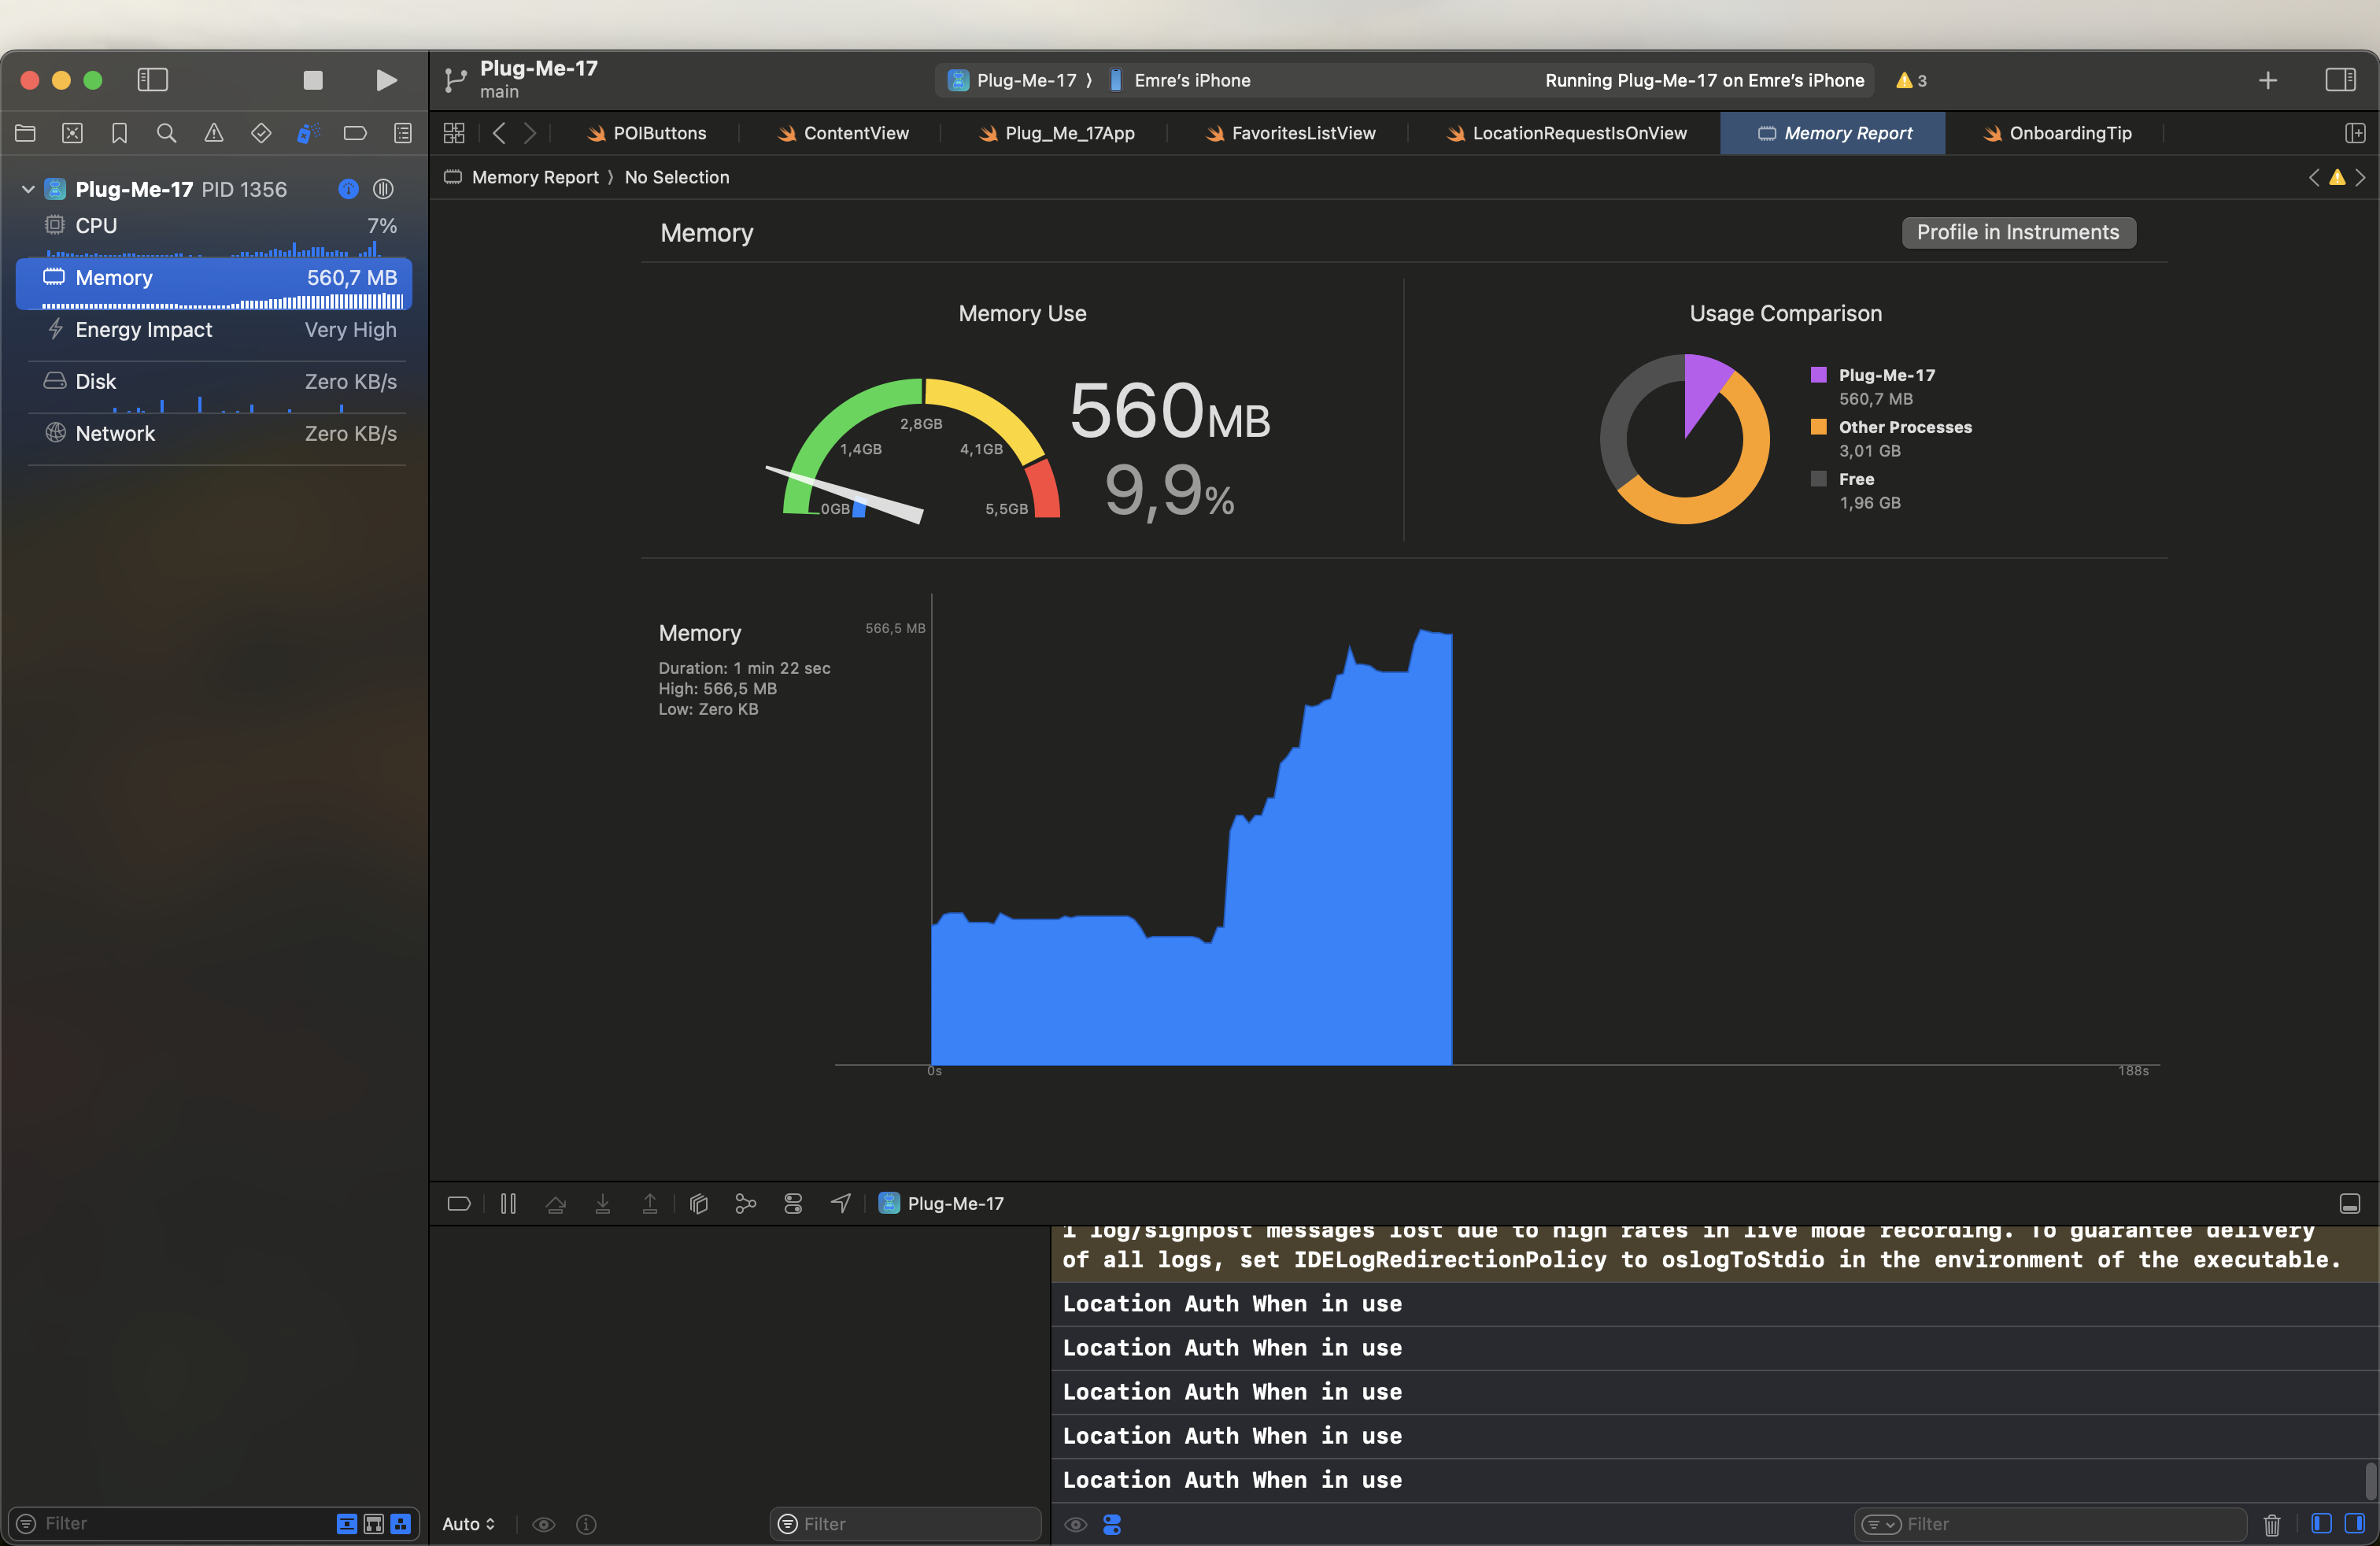Focus the variables view Filter field
This screenshot has width=2380, height=1546.
click(906, 1523)
